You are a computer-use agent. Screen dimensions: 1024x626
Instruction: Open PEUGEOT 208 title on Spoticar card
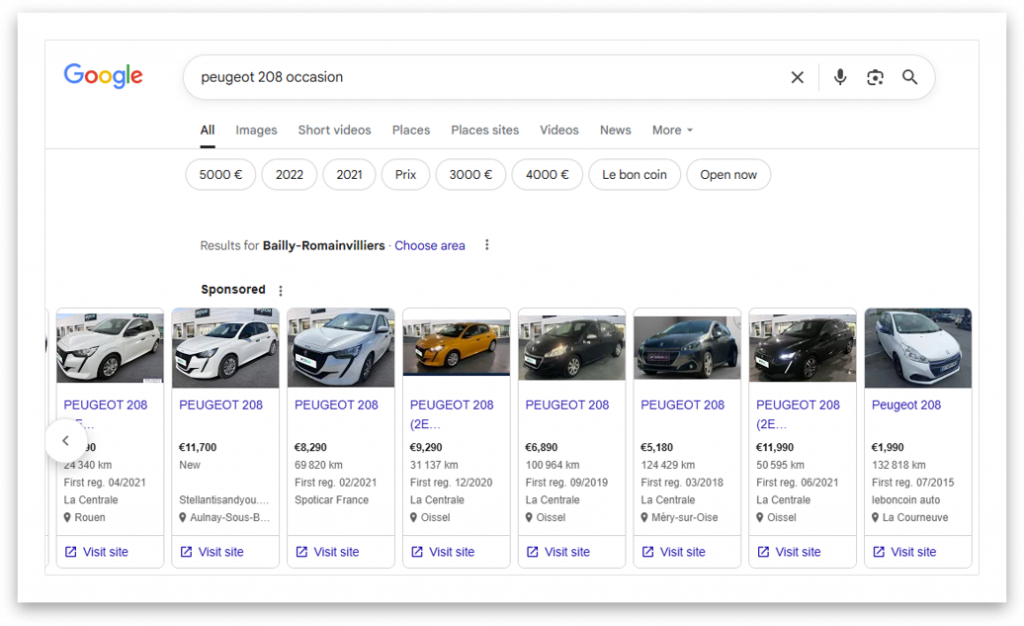click(336, 405)
